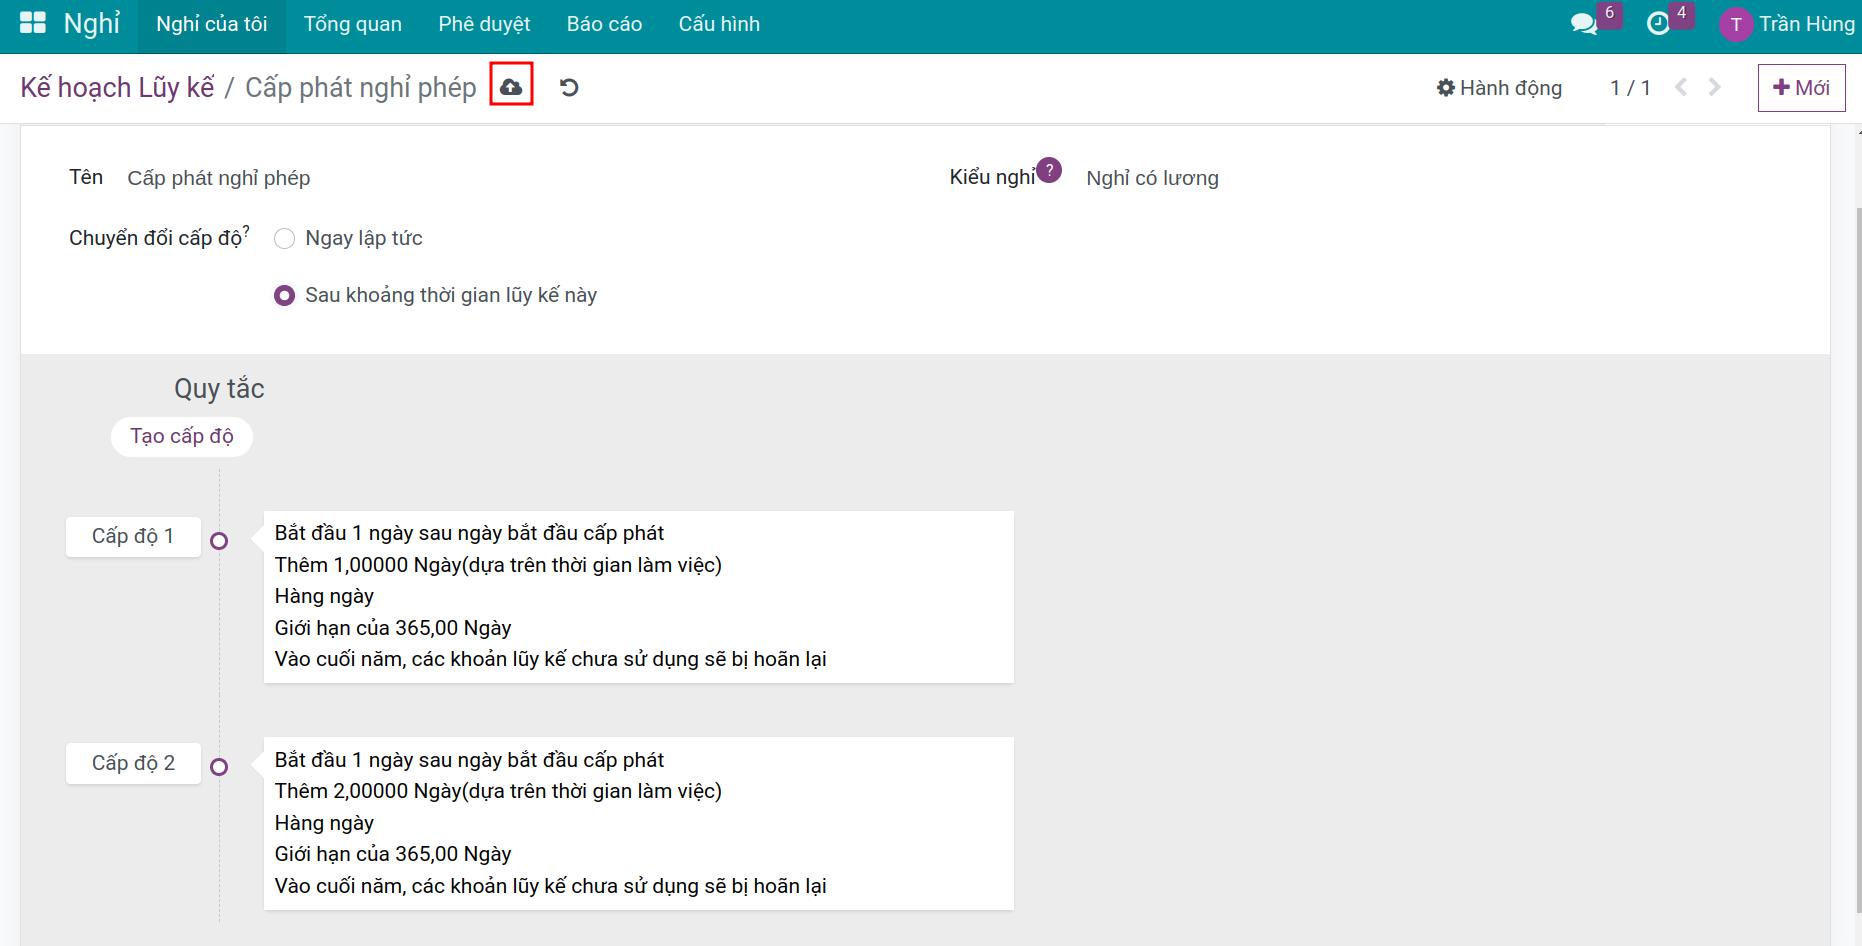1862x946 pixels.
Task: Expand the Trần Hùng user menu
Action: tap(1788, 24)
